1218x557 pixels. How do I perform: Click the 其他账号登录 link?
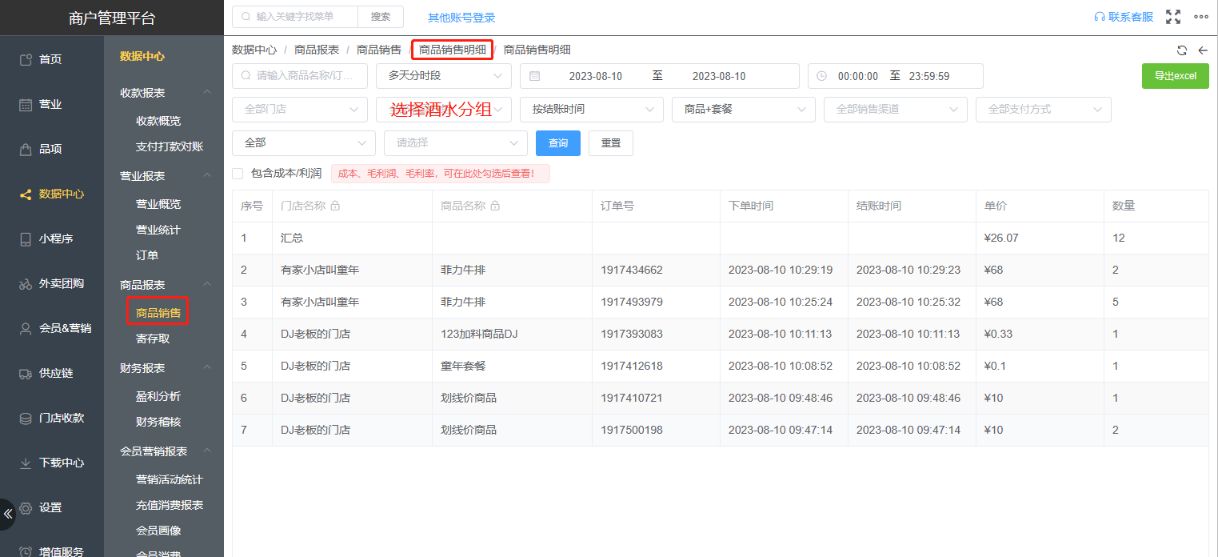click(x=461, y=18)
